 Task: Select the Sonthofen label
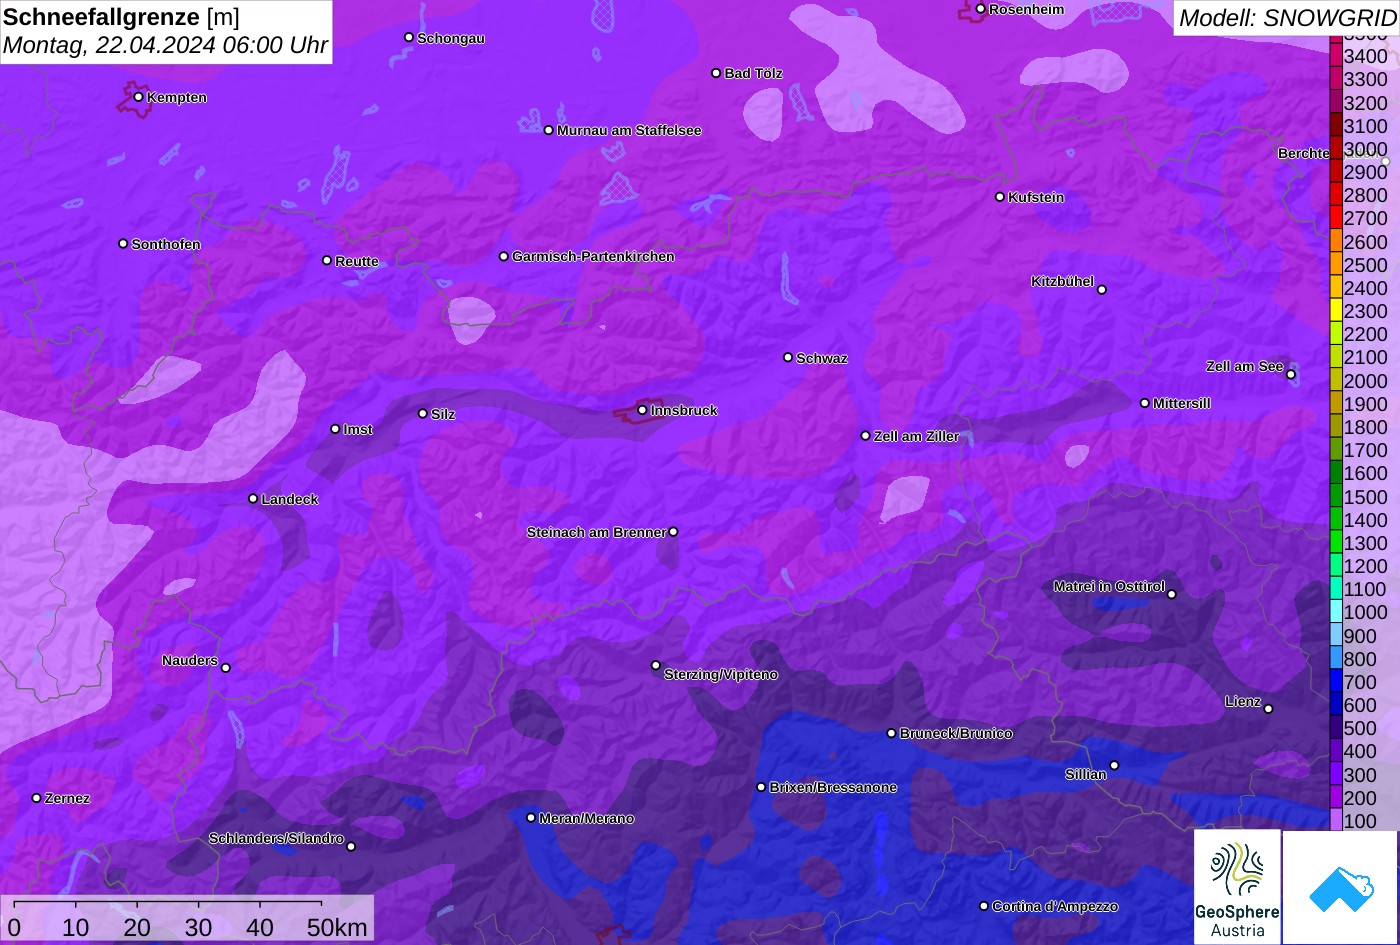click(166, 244)
